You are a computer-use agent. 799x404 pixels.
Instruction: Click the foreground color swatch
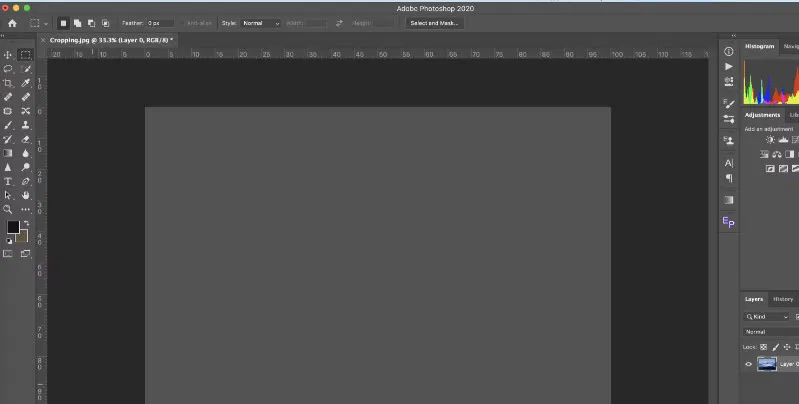coord(13,227)
